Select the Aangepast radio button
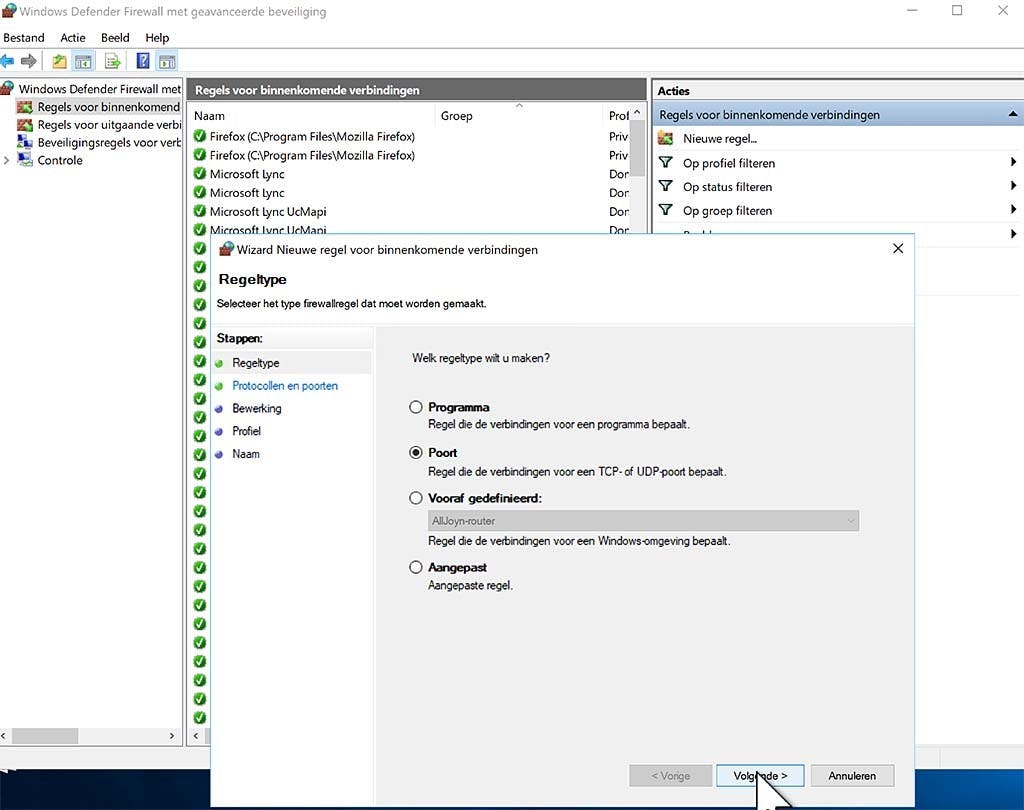Screen dimensions: 1024x810 (415, 567)
